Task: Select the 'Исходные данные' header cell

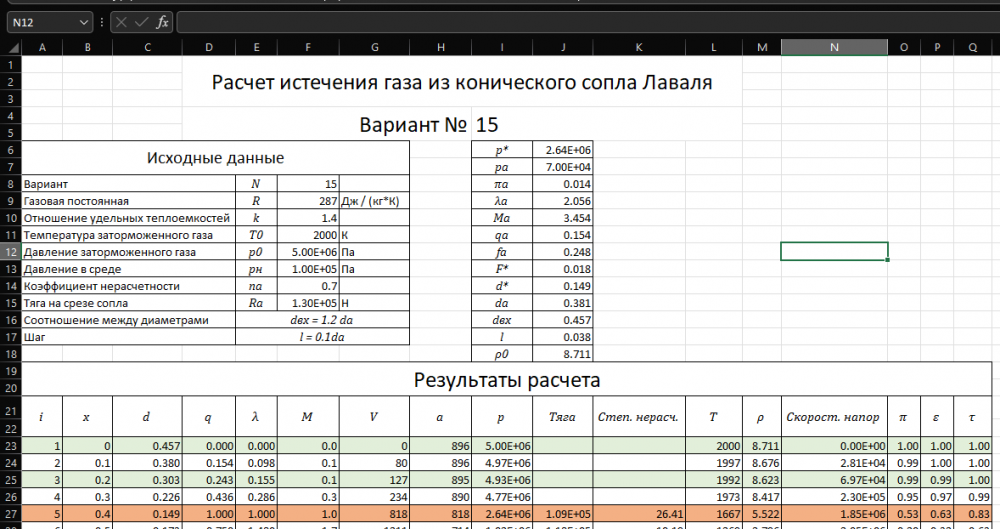Action: point(215,158)
